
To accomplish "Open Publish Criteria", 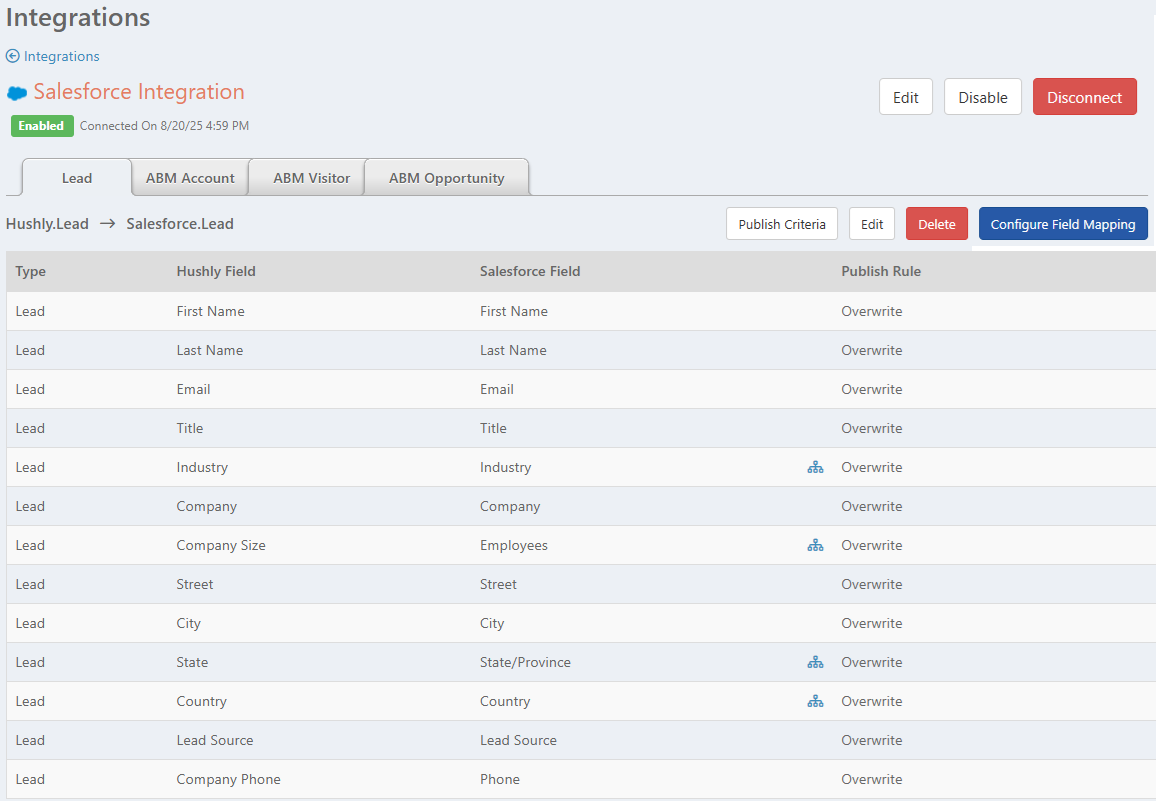I will pos(781,224).
